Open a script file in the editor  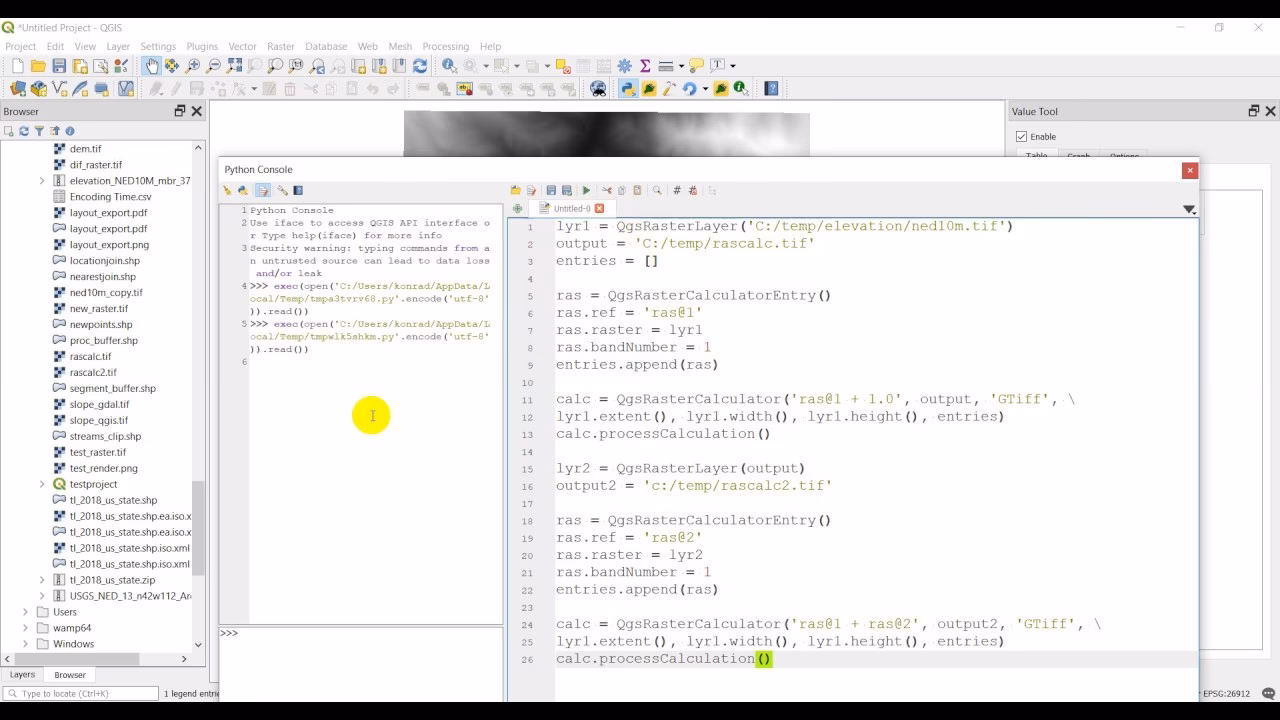point(516,189)
